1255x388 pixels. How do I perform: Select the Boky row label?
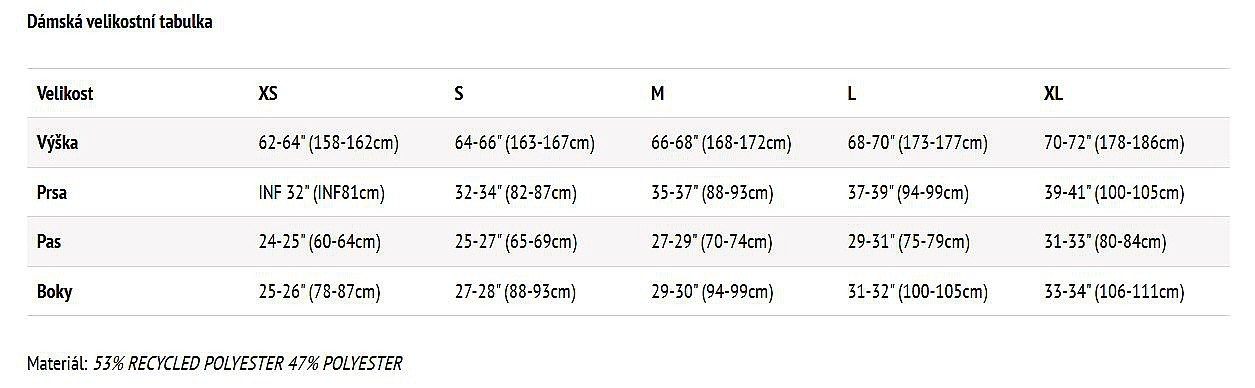tap(54, 292)
